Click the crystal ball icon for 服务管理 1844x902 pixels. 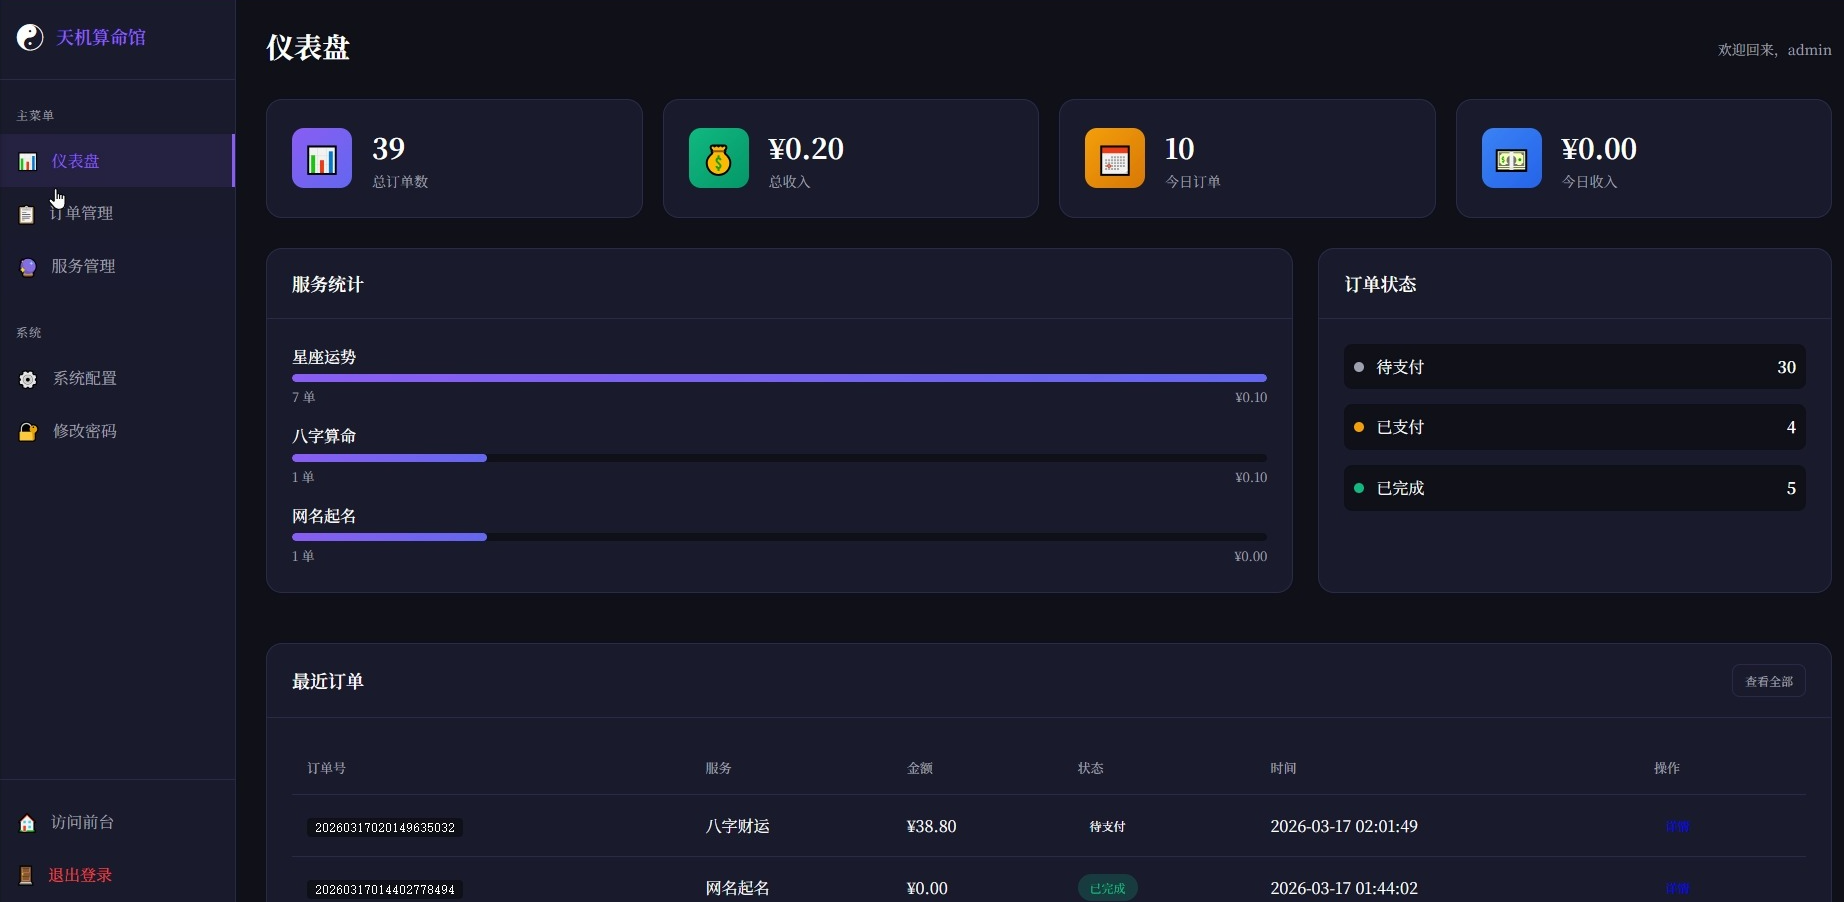[x=28, y=267]
